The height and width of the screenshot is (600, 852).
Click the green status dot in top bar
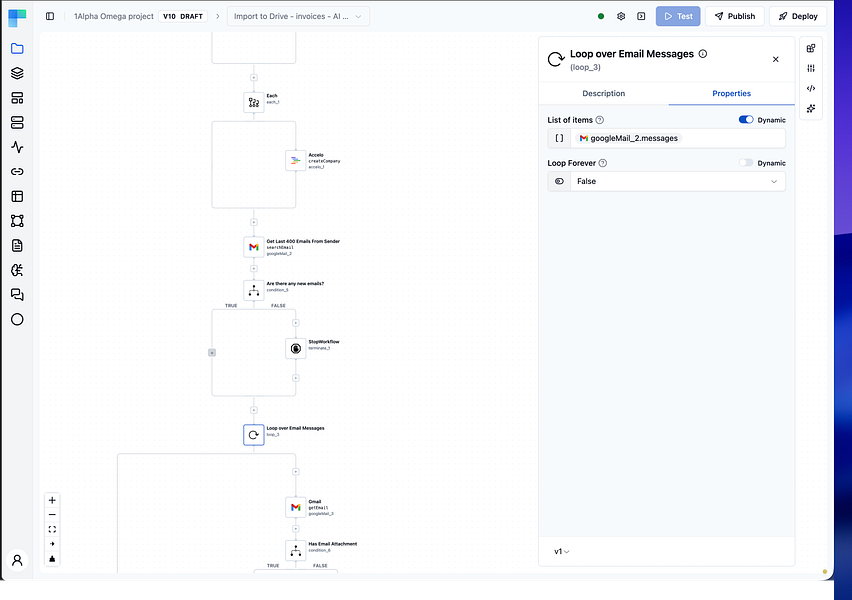pos(601,16)
